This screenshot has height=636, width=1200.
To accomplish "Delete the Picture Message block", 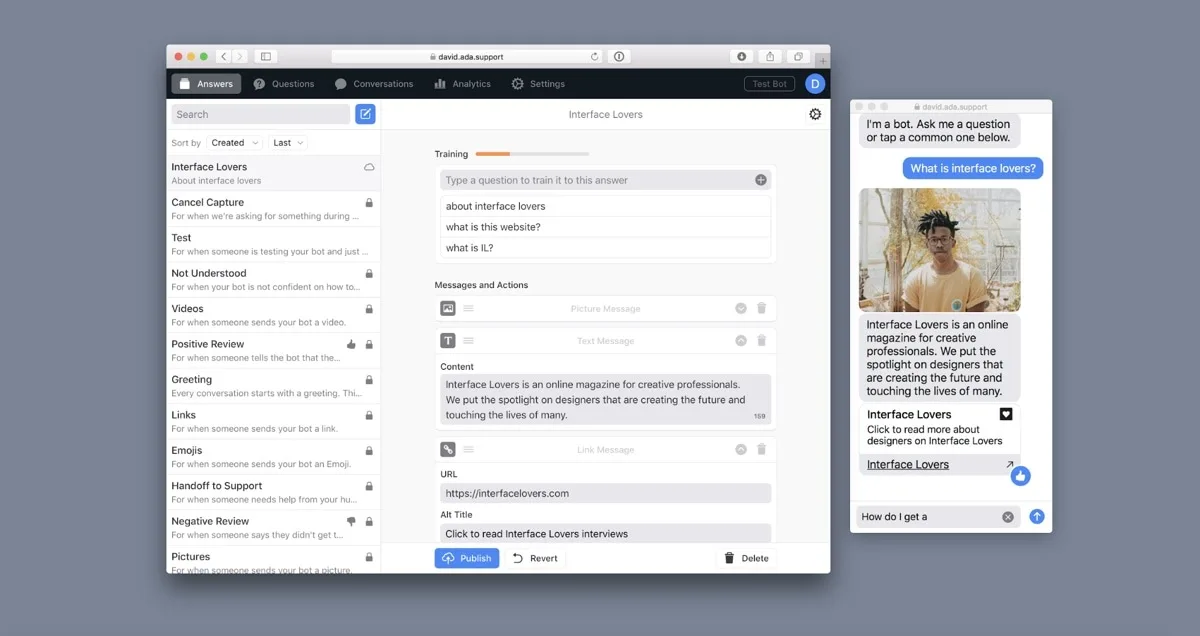I will 761,309.
